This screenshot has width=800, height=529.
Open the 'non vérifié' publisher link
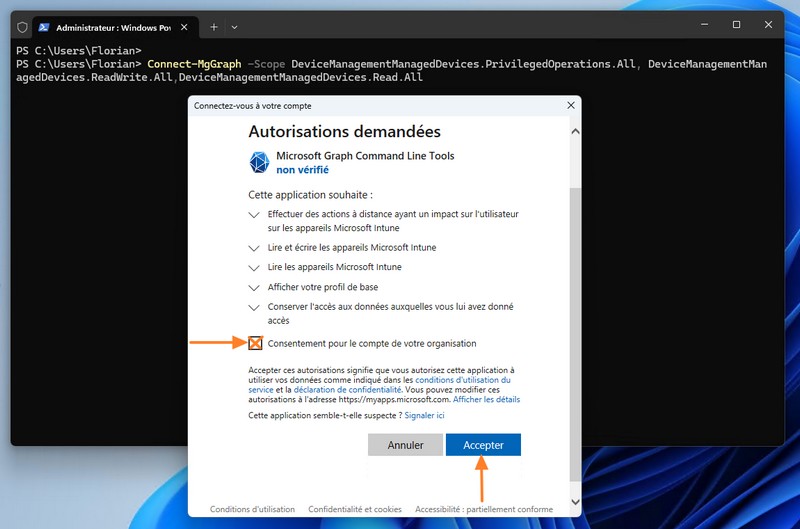(302, 170)
